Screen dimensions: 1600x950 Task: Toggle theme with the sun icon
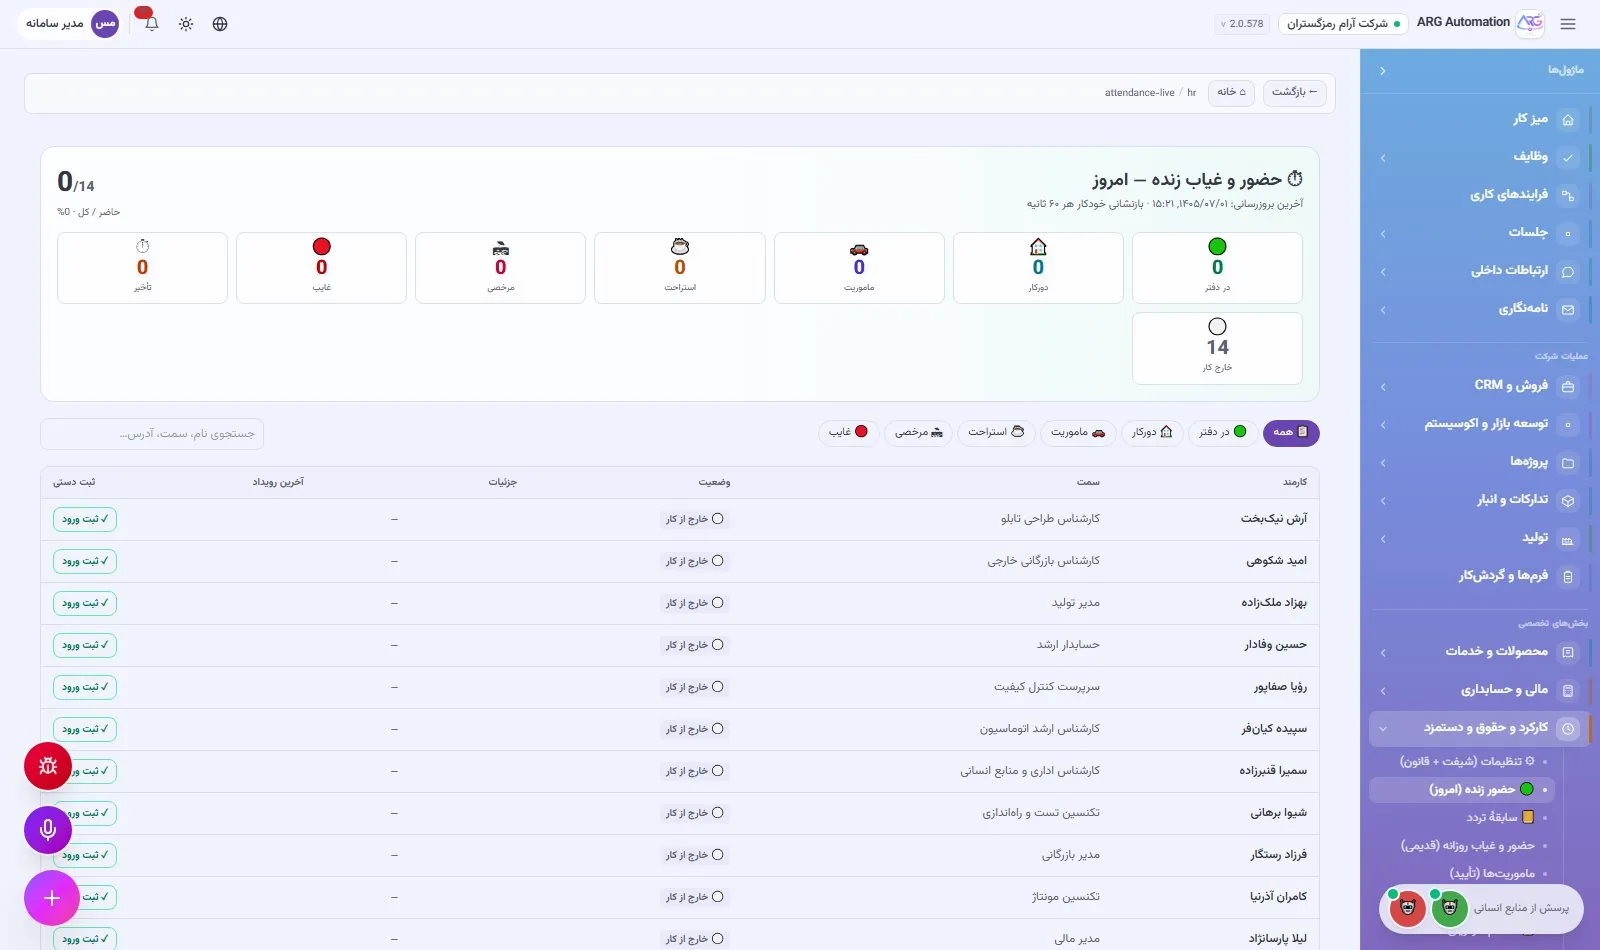tap(186, 24)
